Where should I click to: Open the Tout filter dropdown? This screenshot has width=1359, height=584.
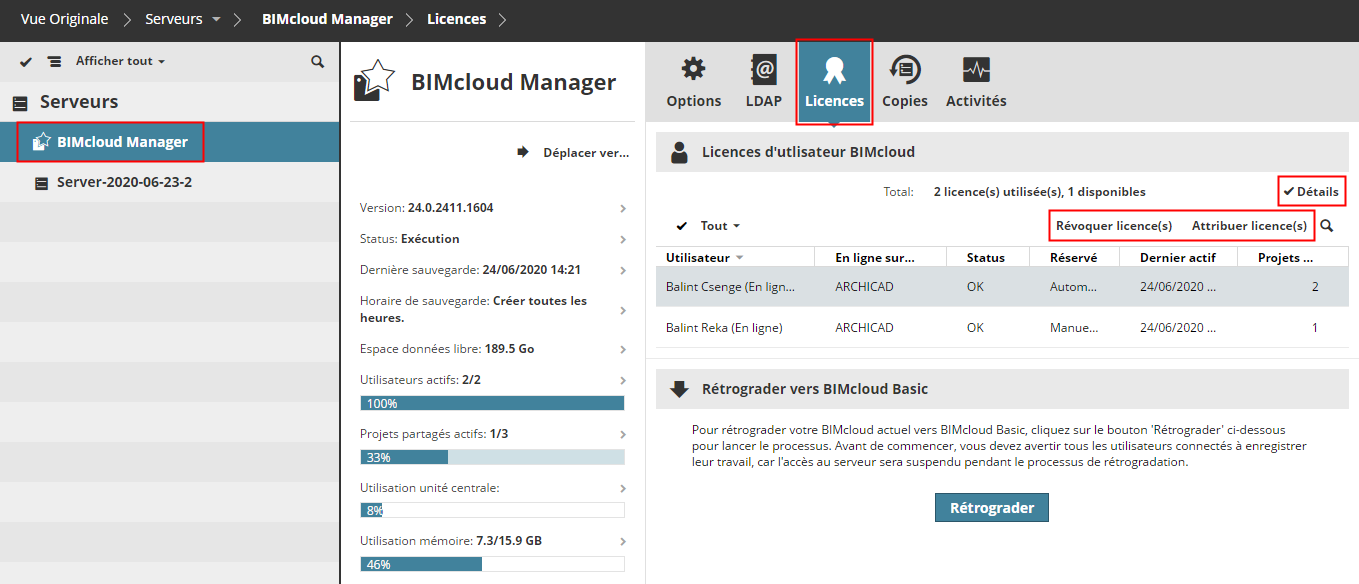pyautogui.click(x=720, y=226)
